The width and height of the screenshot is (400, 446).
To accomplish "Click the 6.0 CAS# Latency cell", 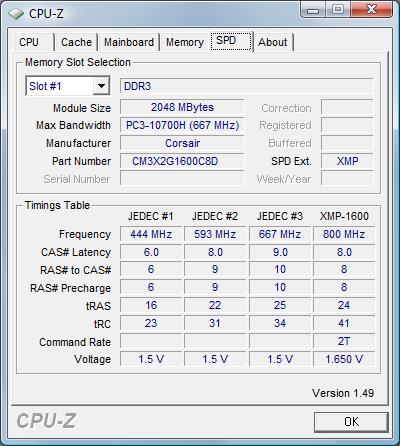I will pos(151,252).
